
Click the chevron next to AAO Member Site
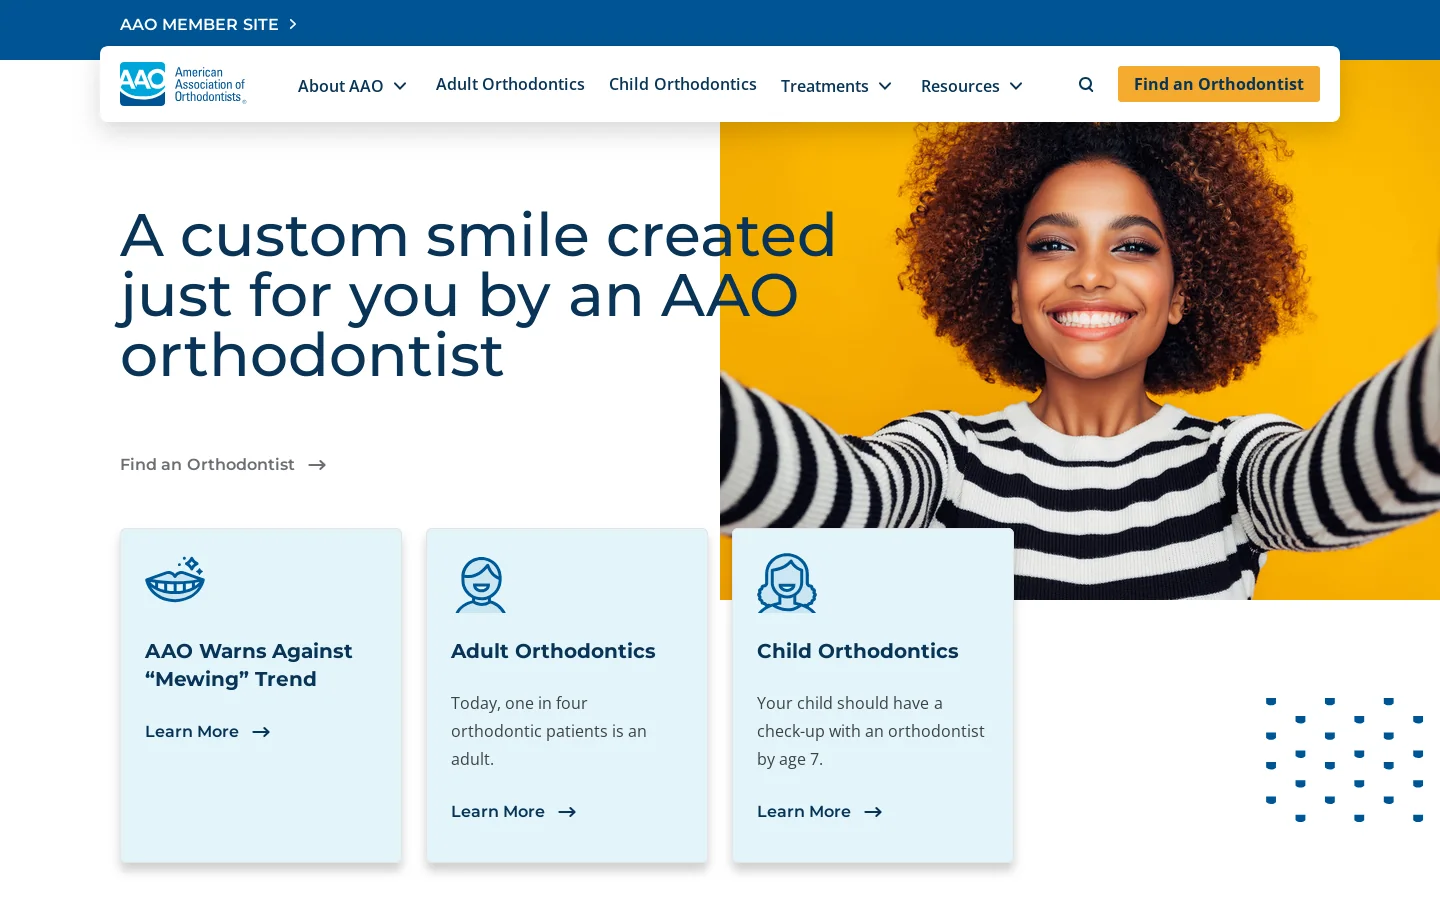[x=293, y=24]
